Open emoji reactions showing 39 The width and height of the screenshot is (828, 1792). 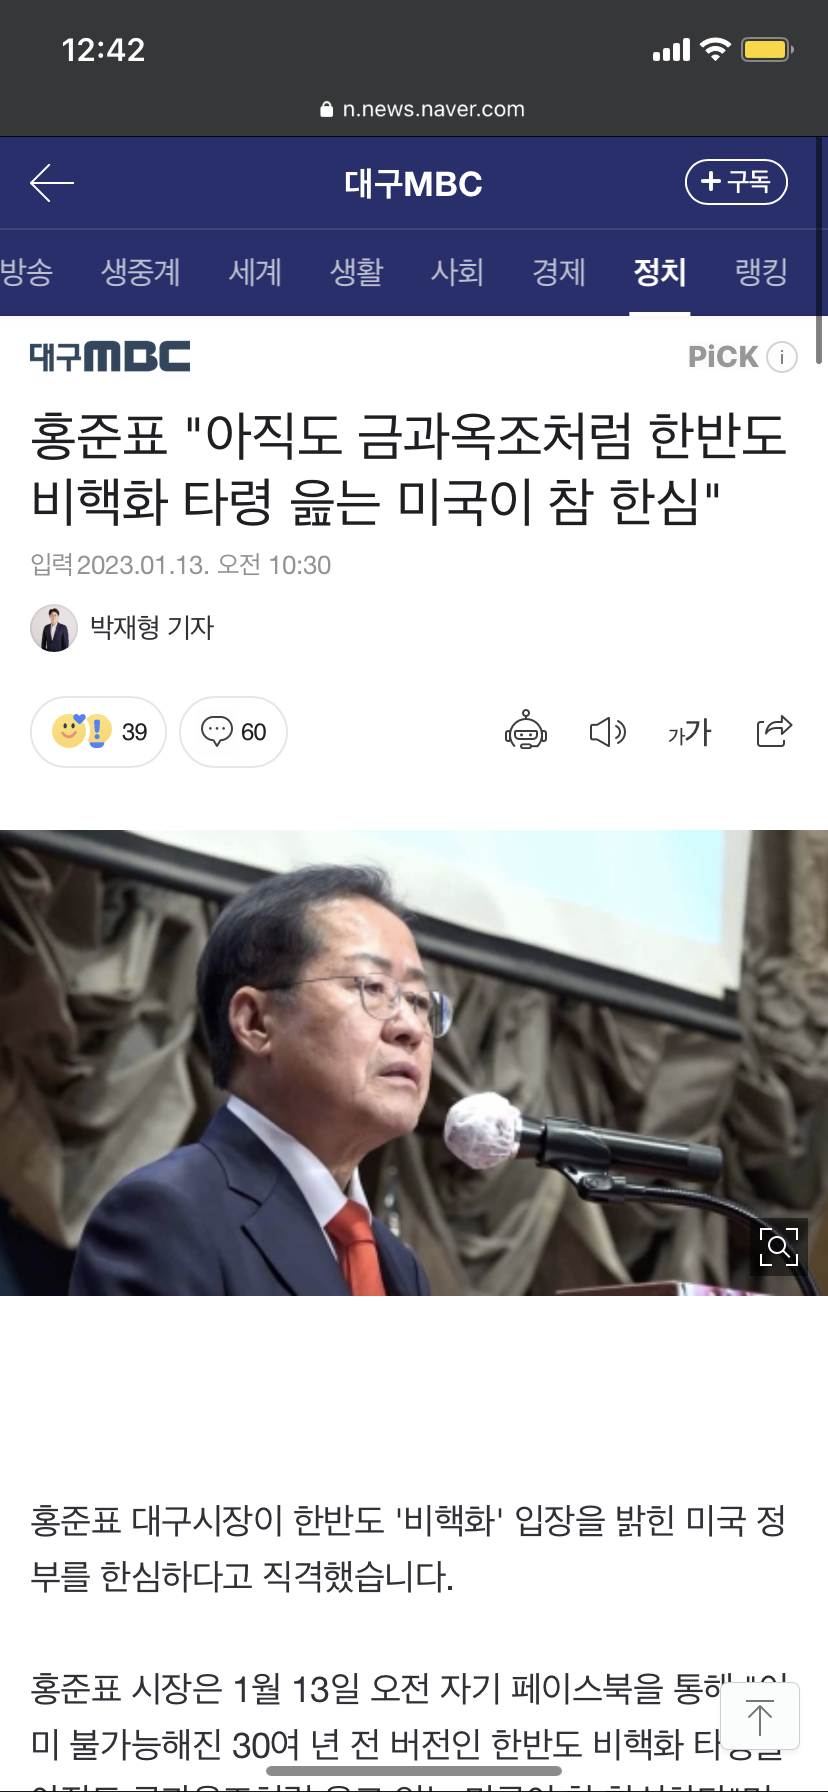coord(98,732)
